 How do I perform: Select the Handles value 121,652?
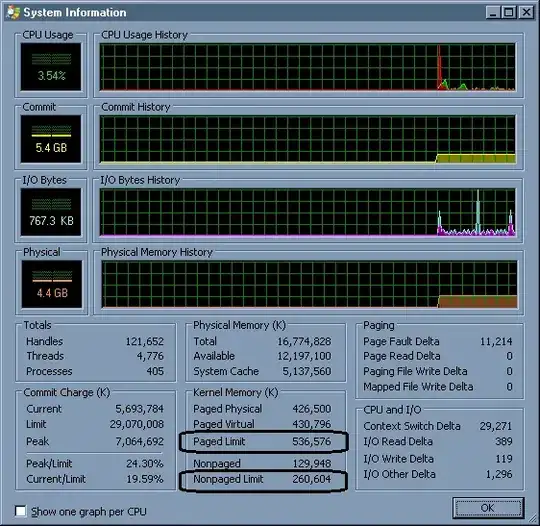coord(144,341)
